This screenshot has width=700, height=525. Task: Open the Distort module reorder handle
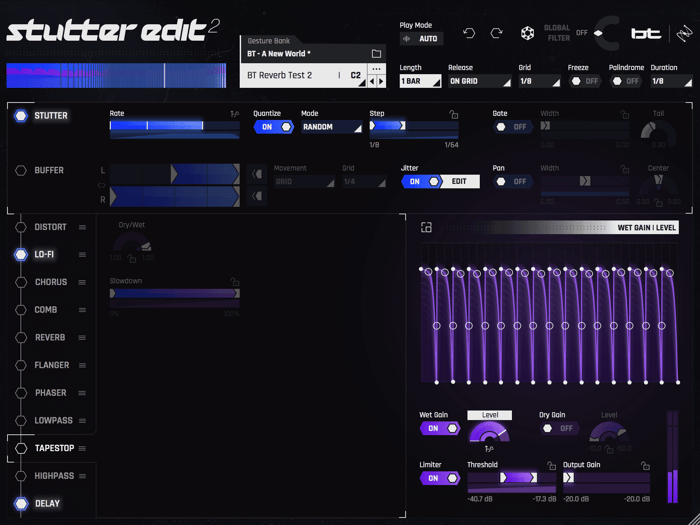[83, 227]
